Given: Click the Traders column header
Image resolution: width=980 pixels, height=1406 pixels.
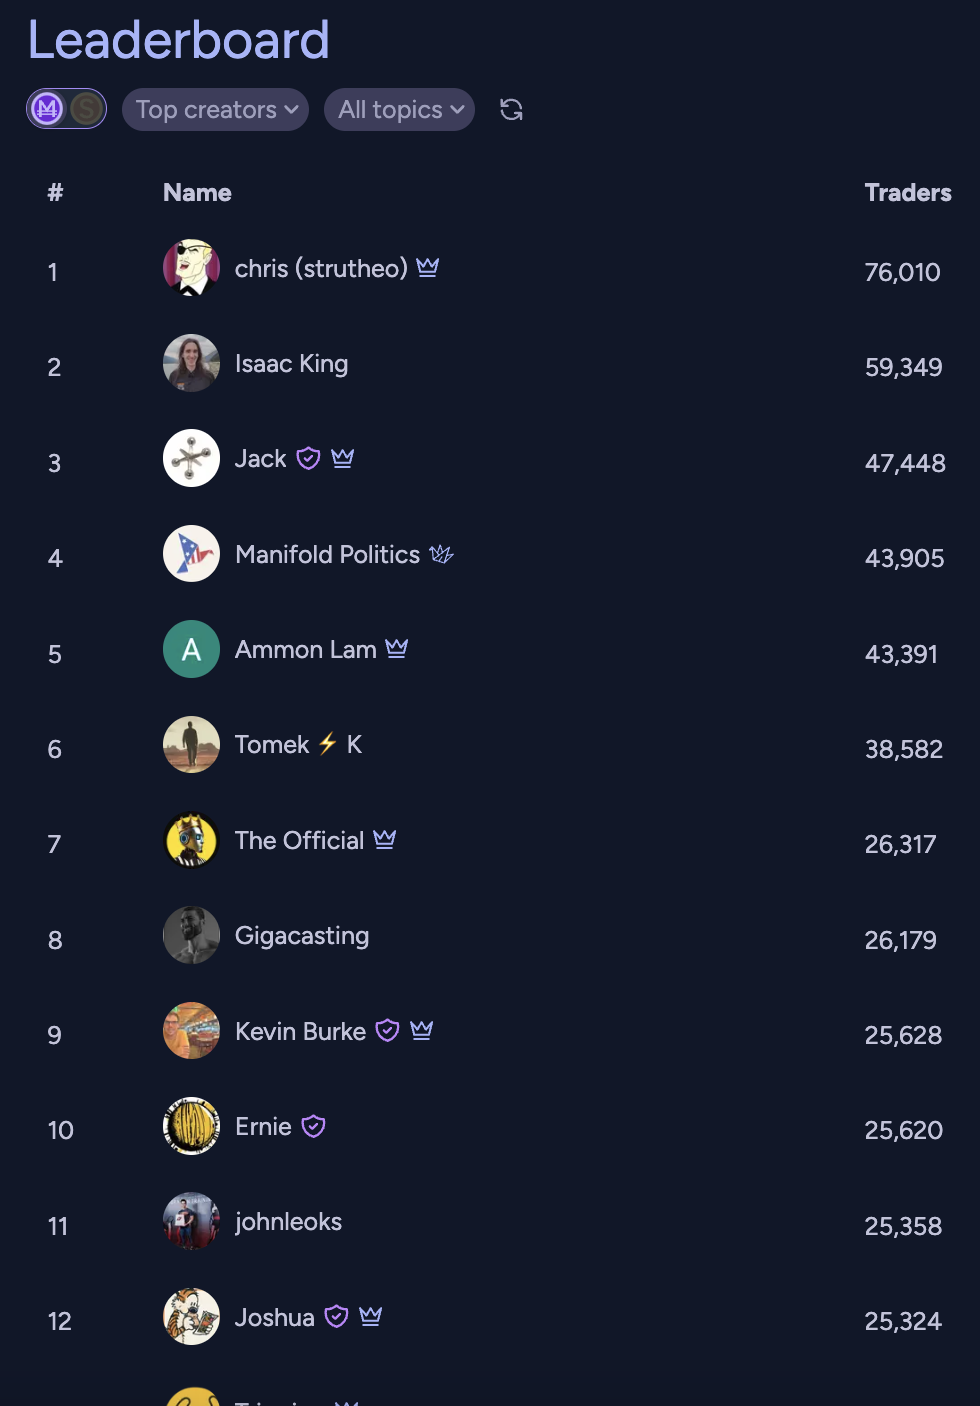Looking at the screenshot, I should 908,192.
